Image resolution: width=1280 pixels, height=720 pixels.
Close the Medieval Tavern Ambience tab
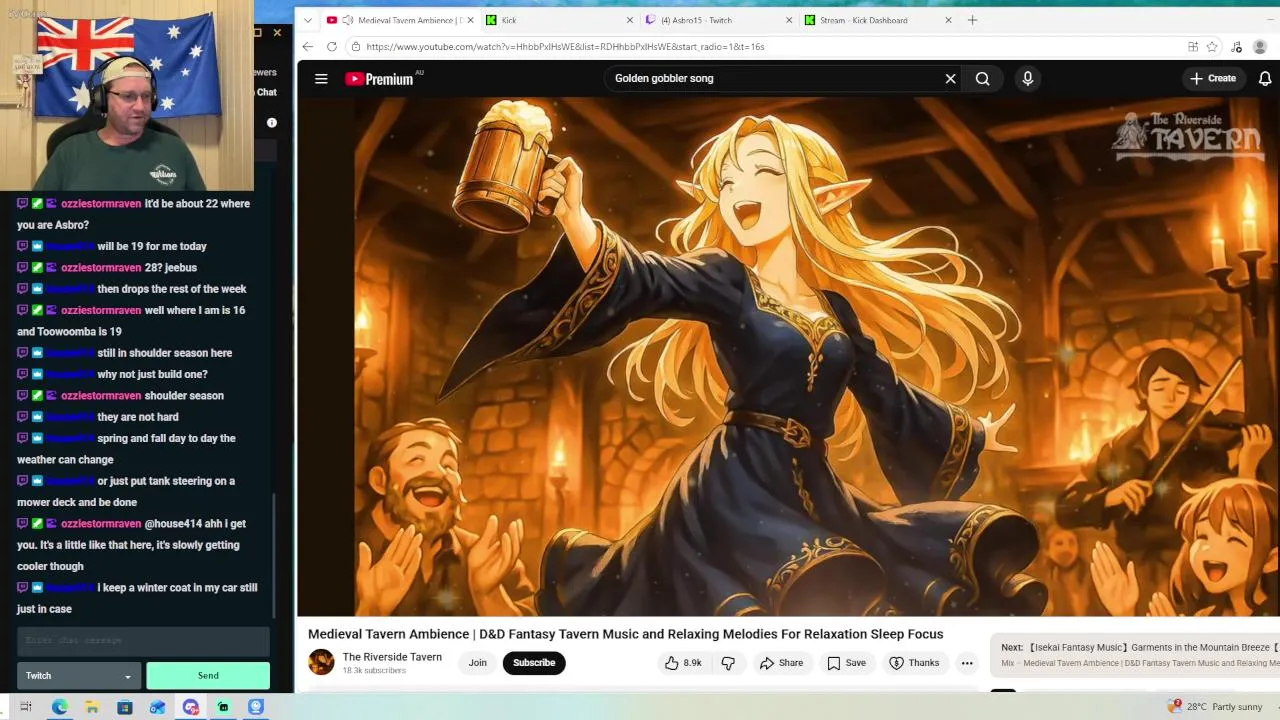tap(470, 20)
